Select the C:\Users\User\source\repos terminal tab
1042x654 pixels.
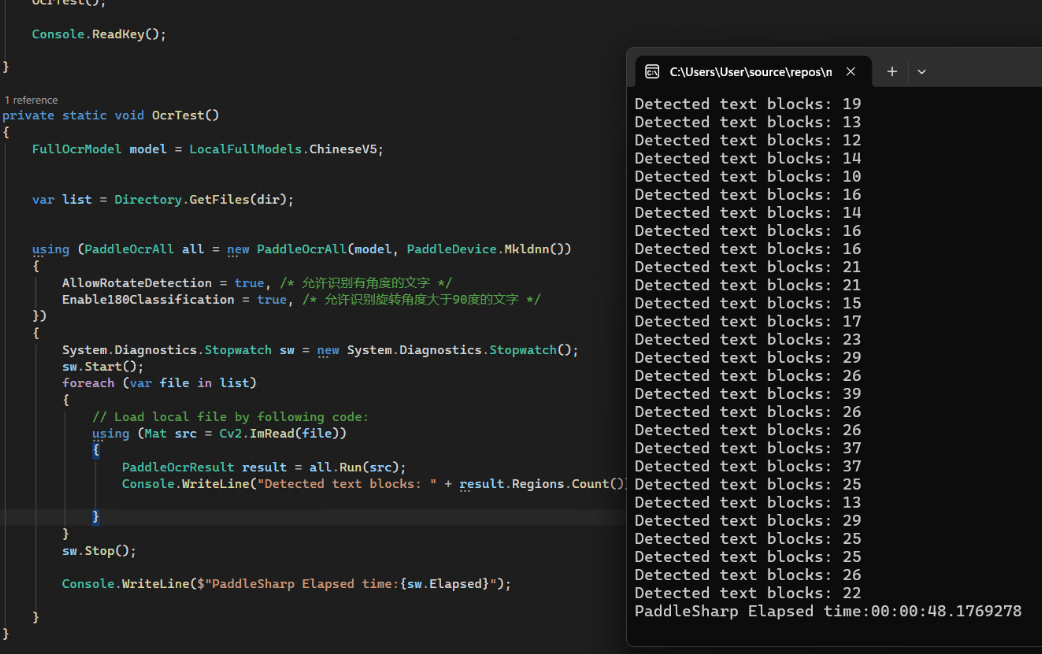tap(754, 72)
